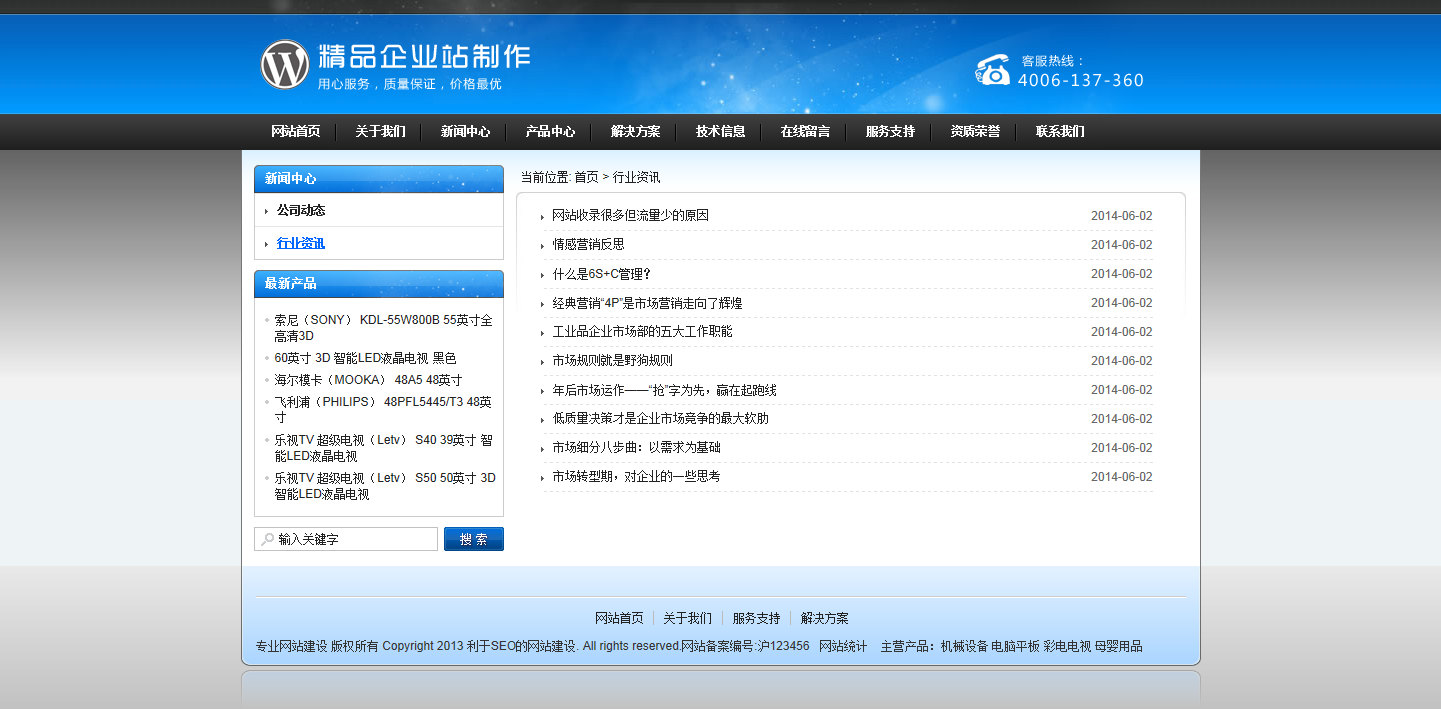The image size is (1441, 709).
Task: Click 首页 in the breadcrumb path
Action: (586, 177)
